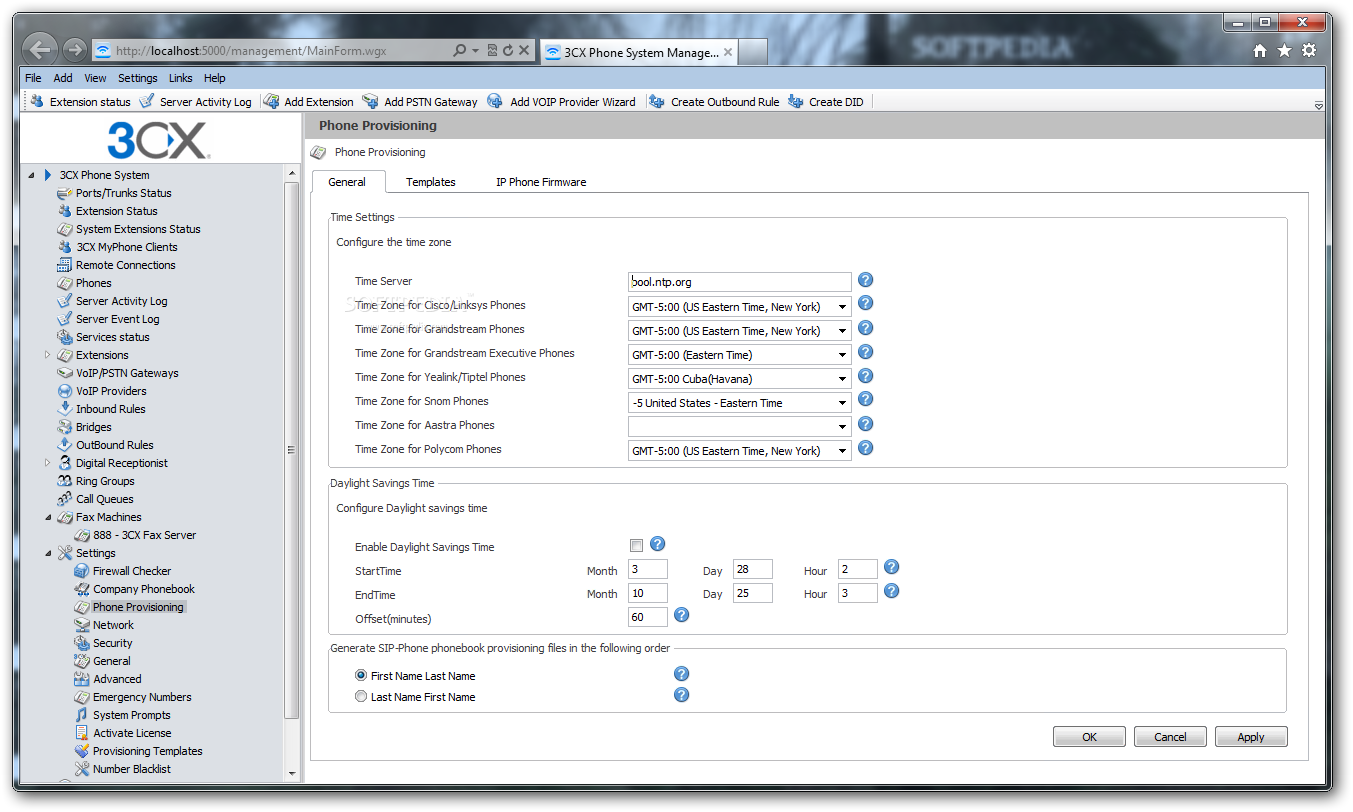Open the Links menu
Screen dimensions: 1353x812
181,78
